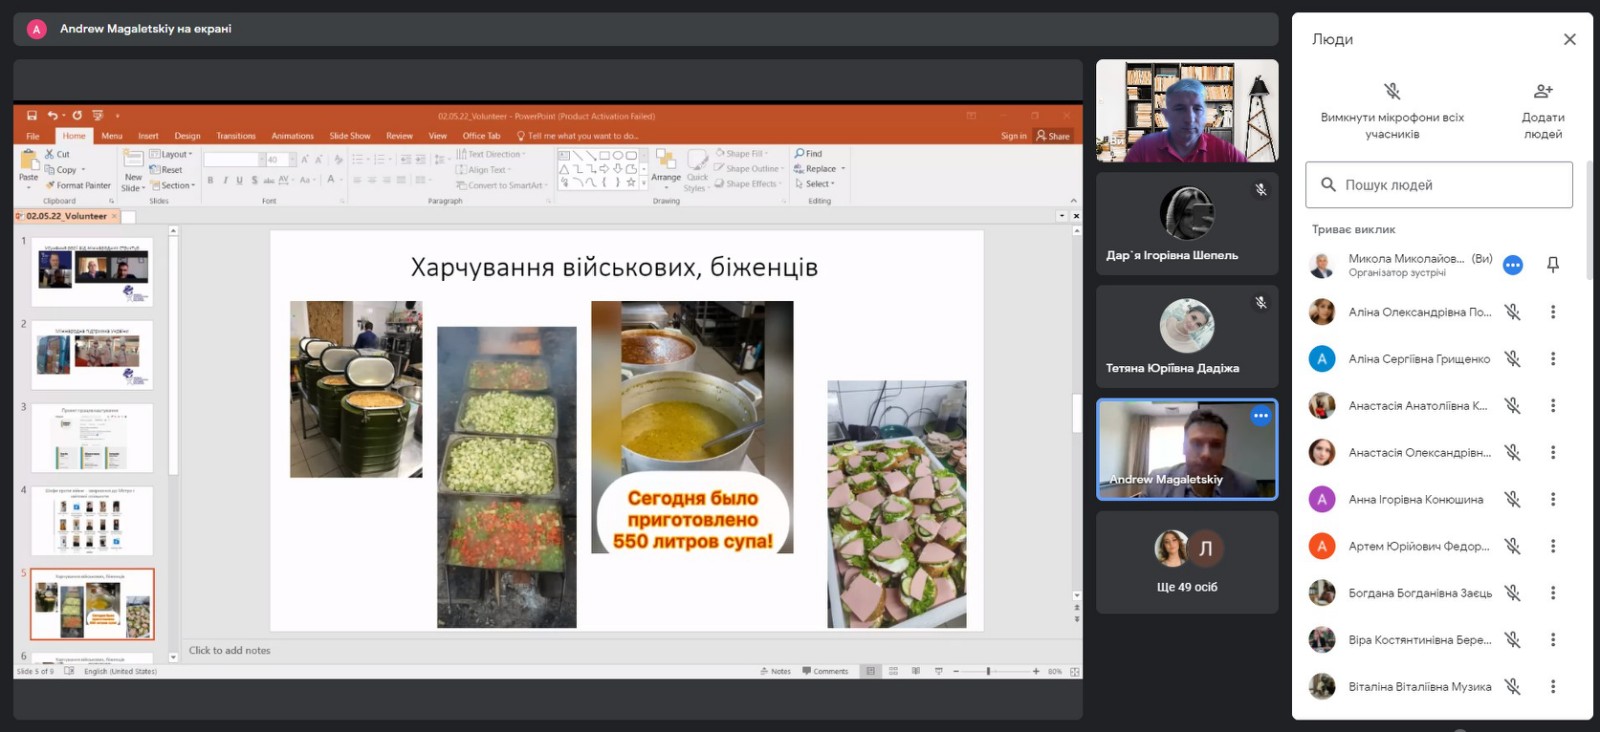This screenshot has width=1600, height=732.
Task: Click the Пошук людей search field
Action: coord(1438,185)
